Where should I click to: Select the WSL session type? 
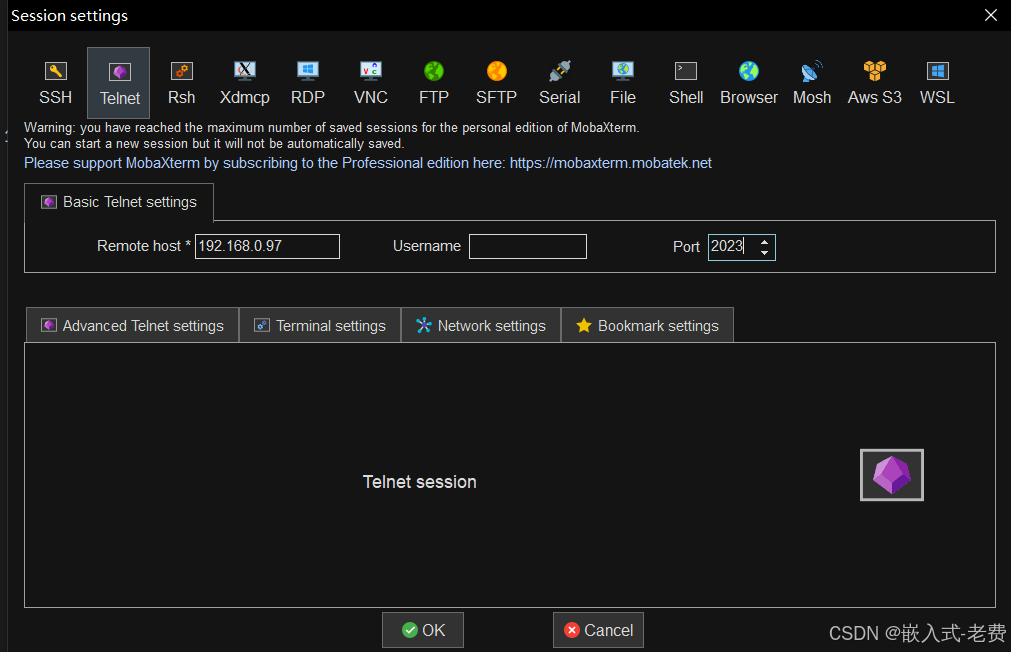937,83
